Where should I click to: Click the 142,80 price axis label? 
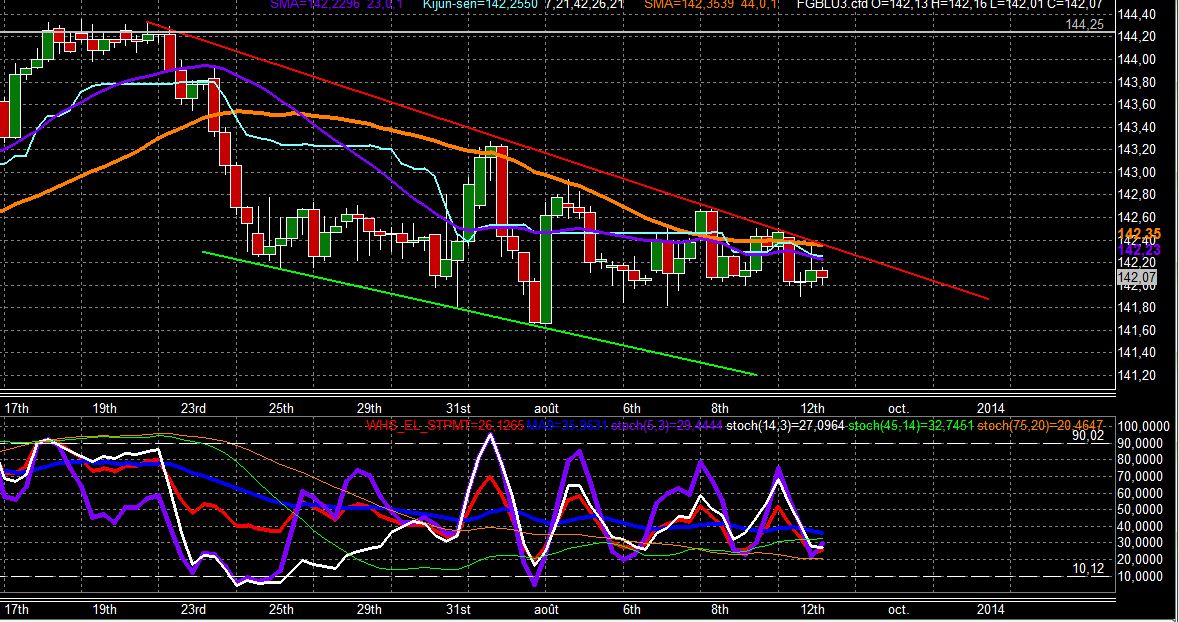1138,195
